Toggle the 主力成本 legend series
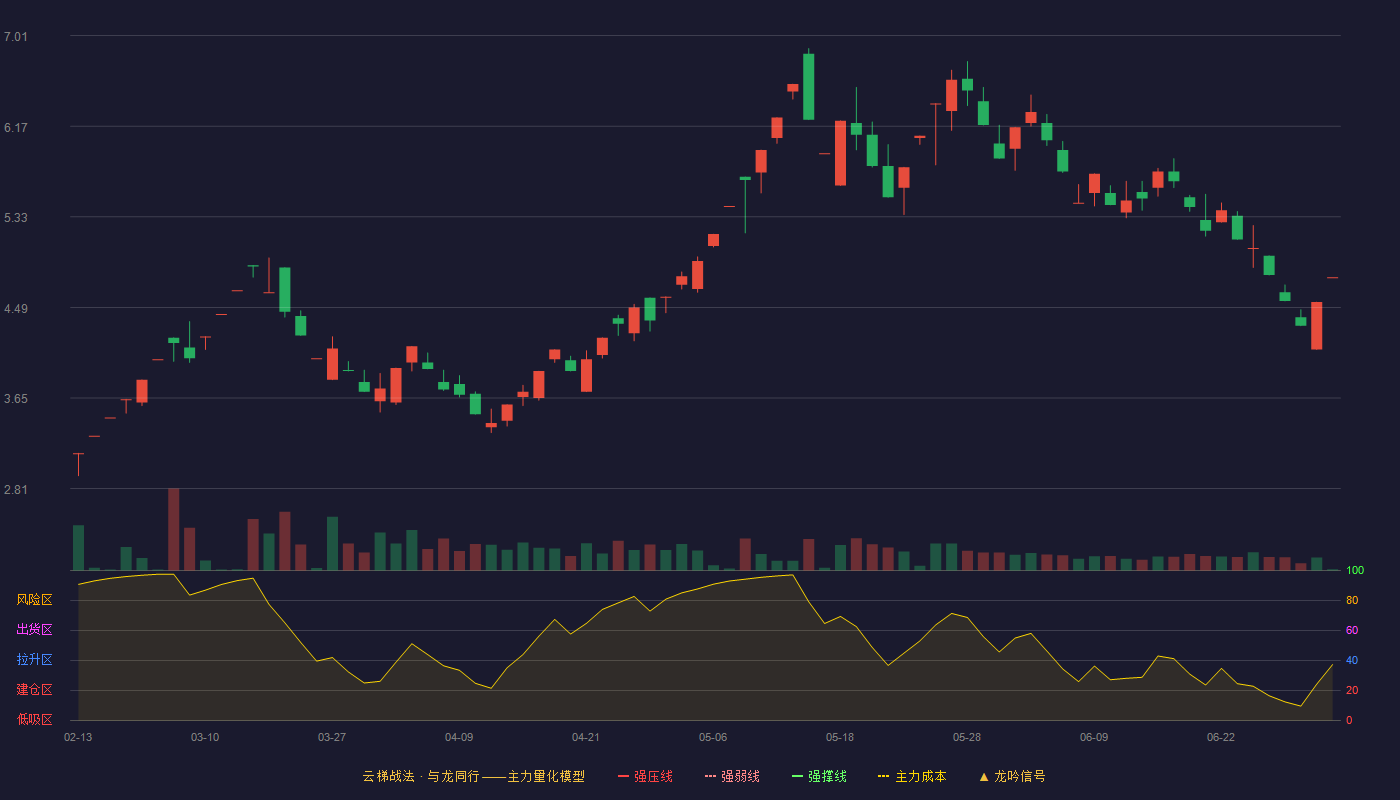The image size is (1400, 800). [912, 776]
